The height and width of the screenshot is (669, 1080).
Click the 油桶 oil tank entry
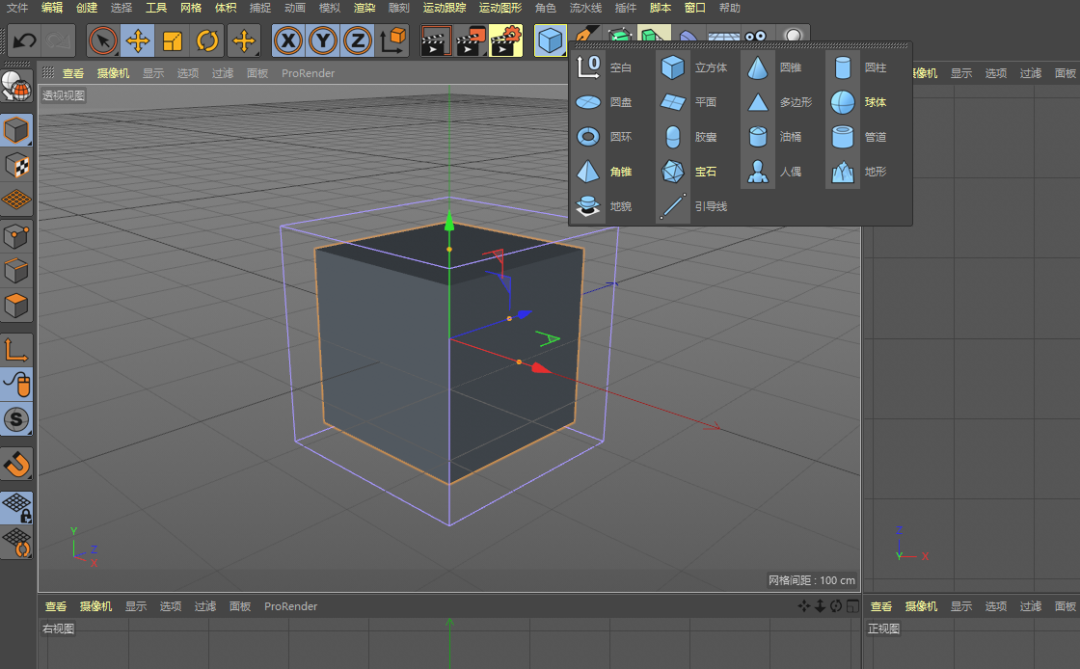[x=773, y=136]
